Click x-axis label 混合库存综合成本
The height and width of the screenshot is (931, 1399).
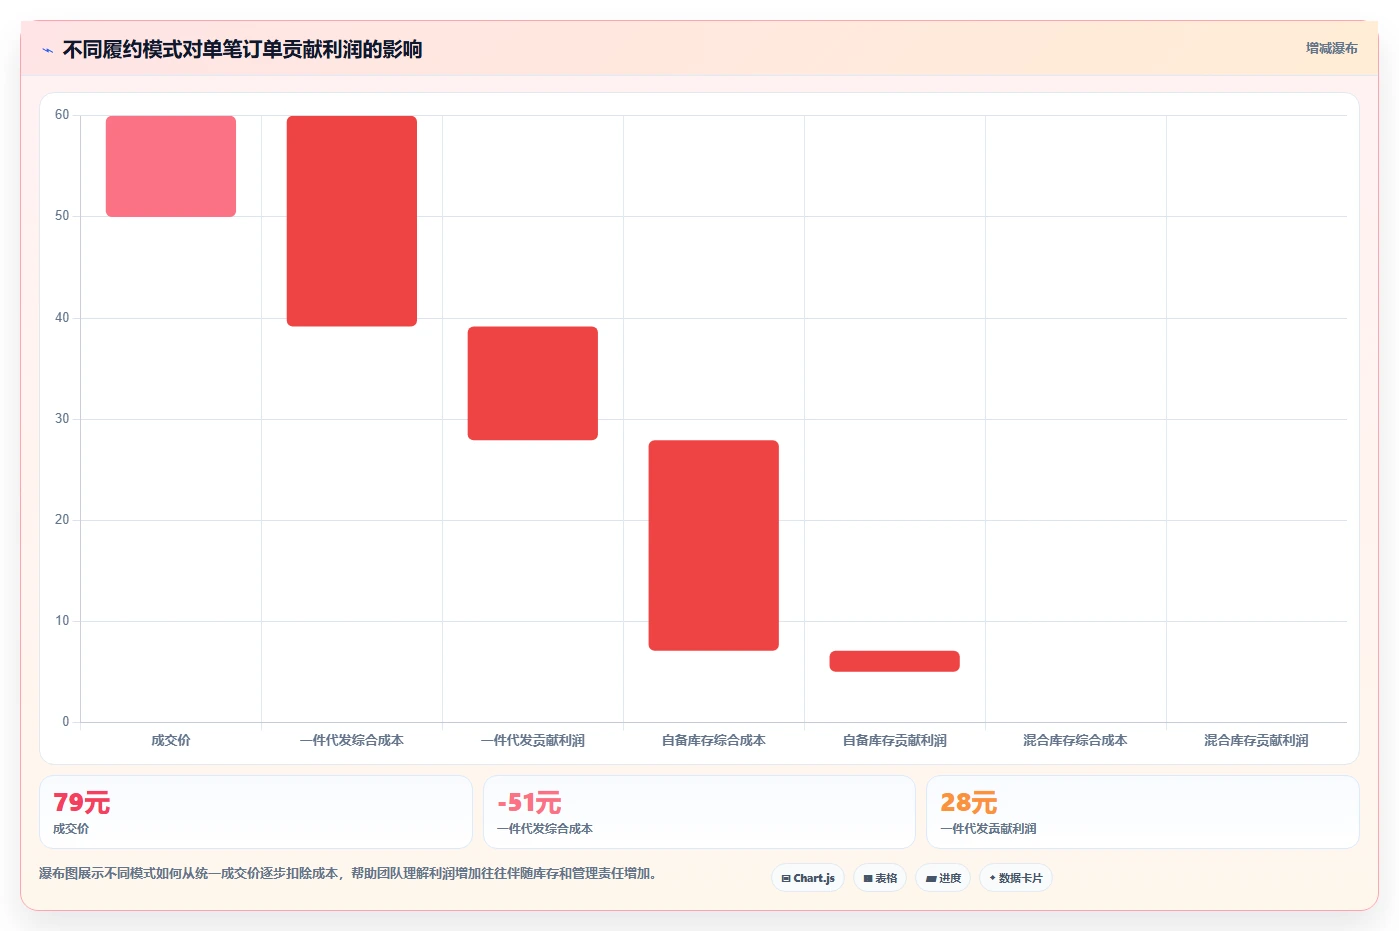(1076, 740)
